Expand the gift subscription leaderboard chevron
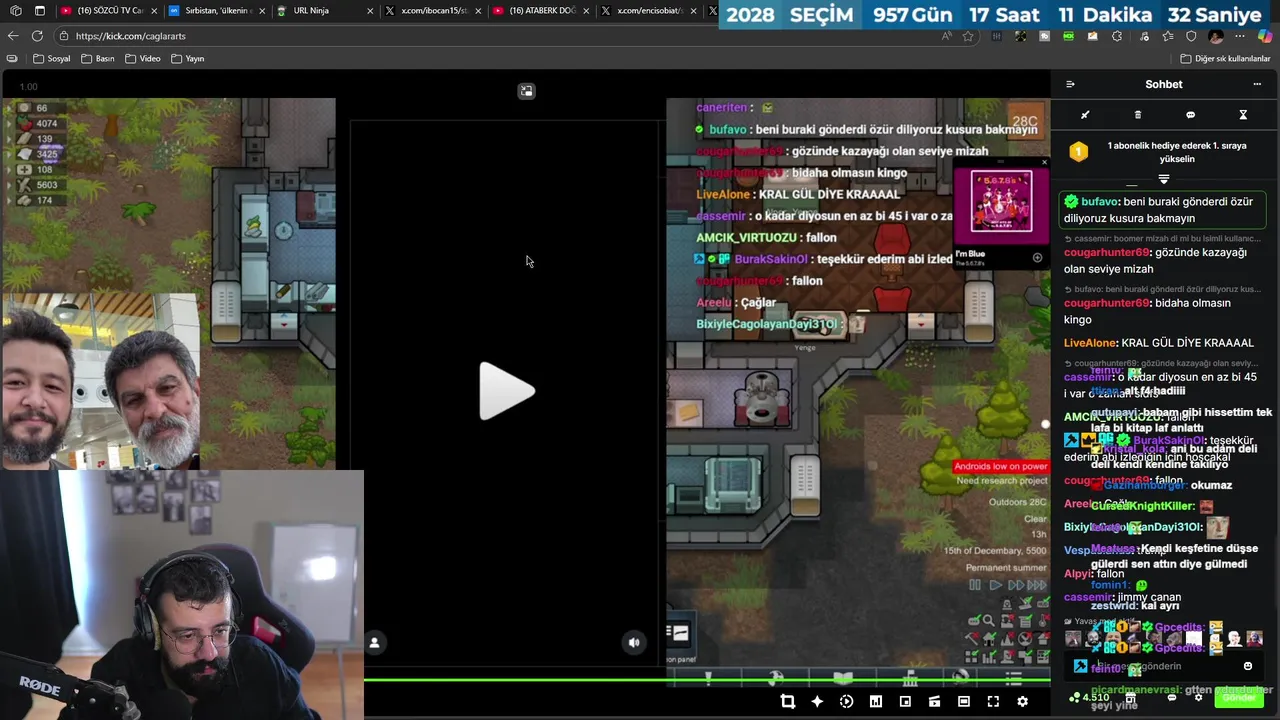 click(x=1164, y=179)
